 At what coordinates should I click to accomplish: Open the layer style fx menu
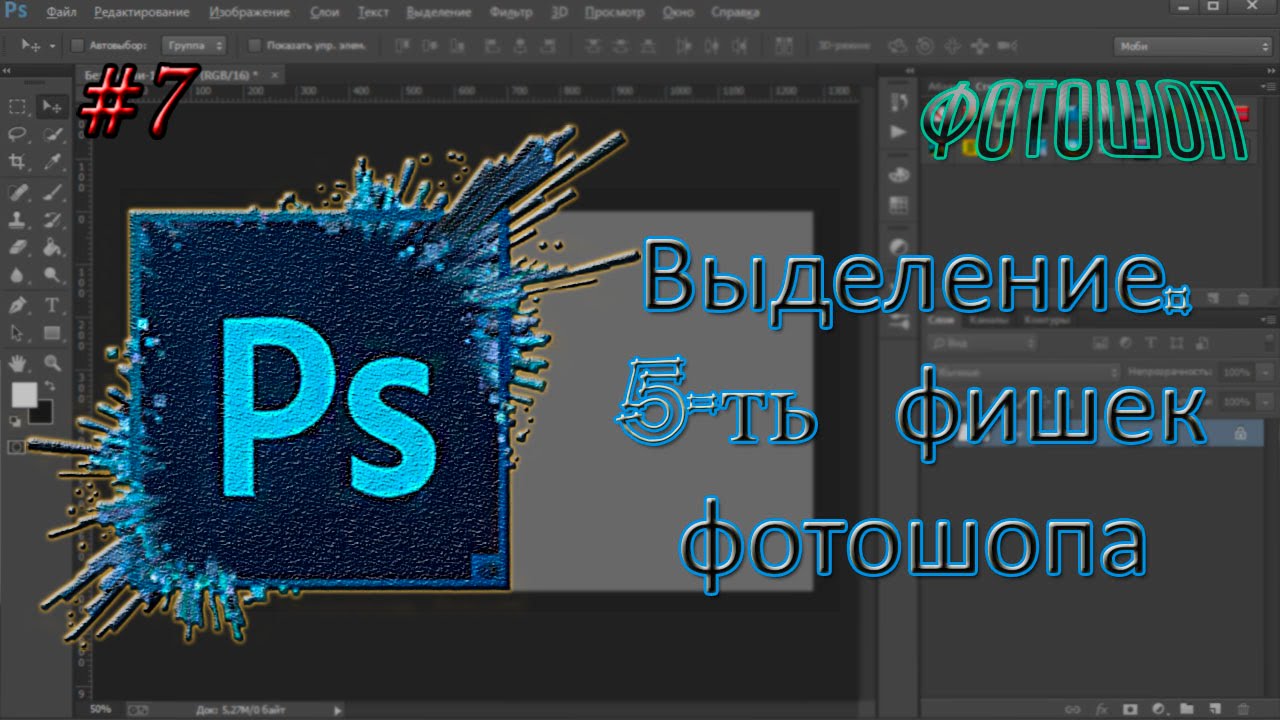coord(1101,709)
